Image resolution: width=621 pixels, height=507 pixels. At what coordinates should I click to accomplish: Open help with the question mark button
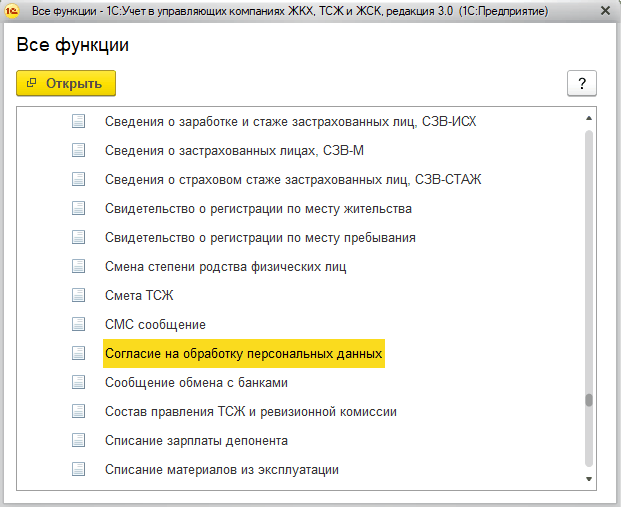581,83
